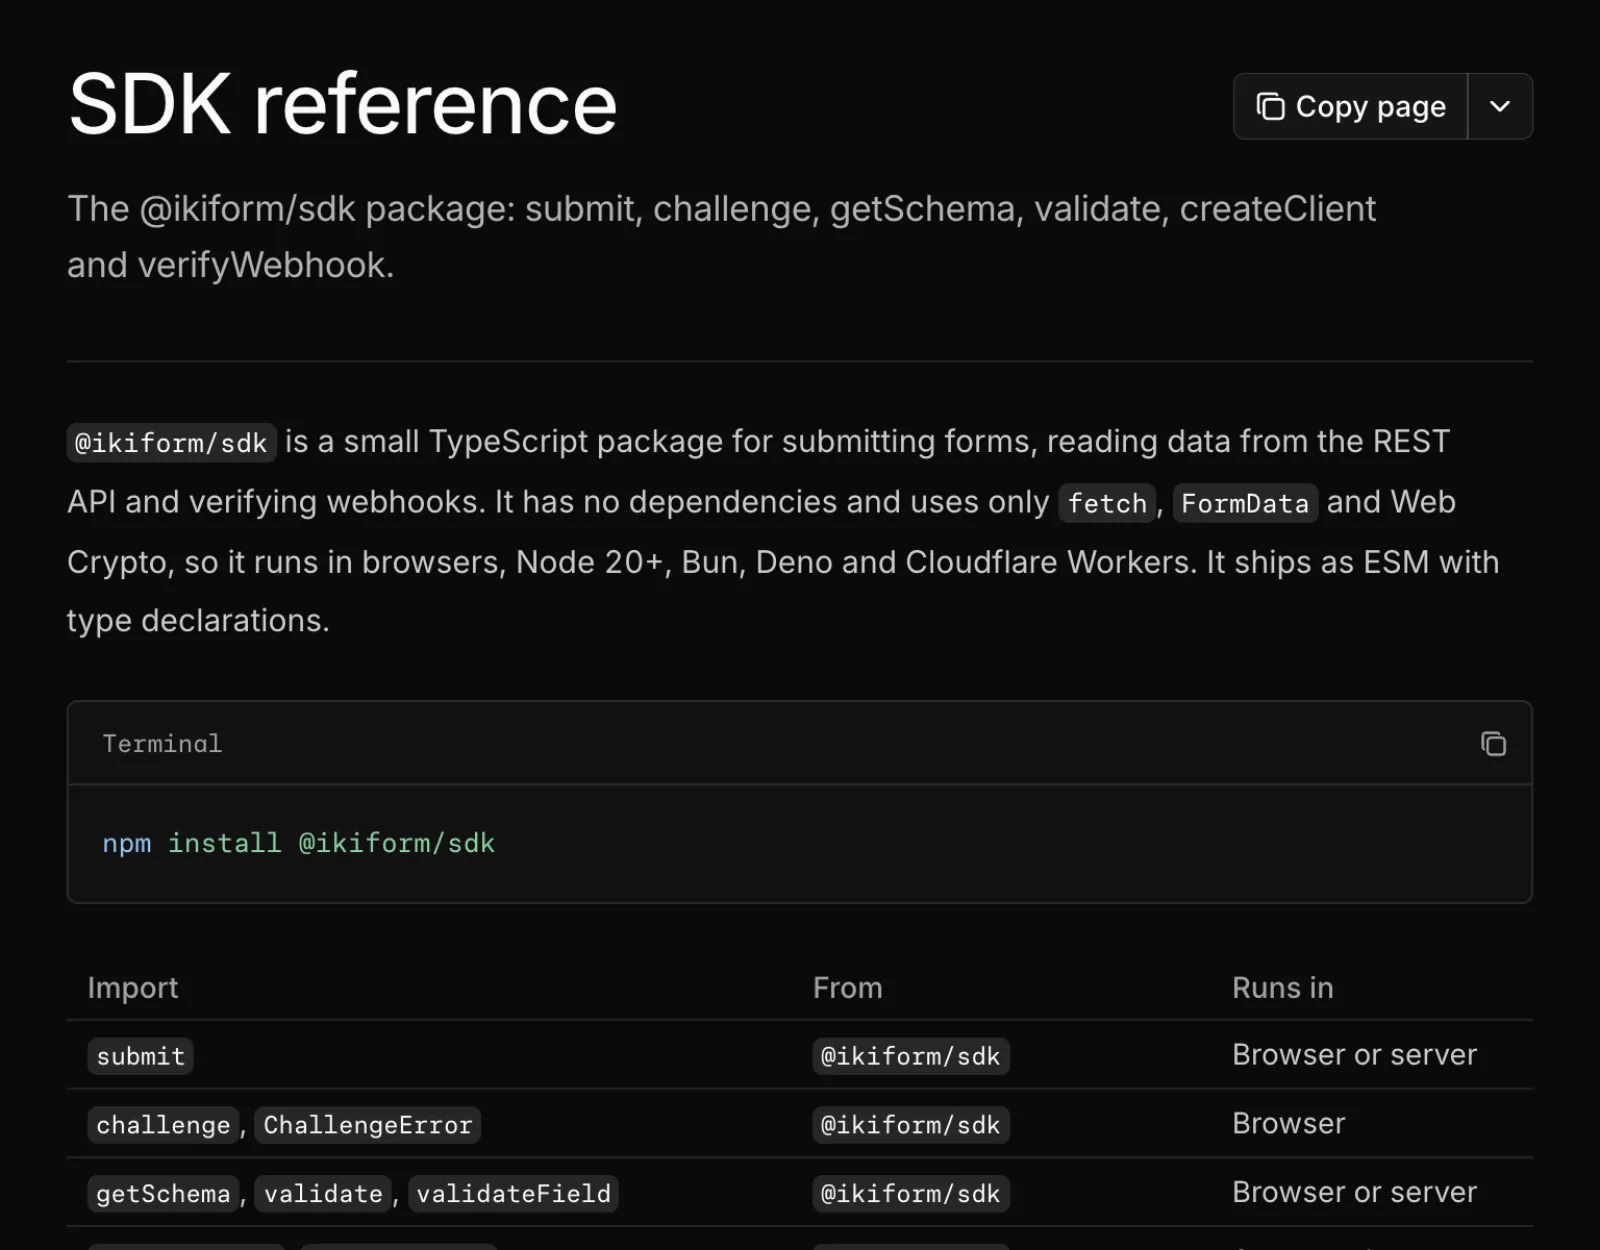Click the submit code cell
The width and height of the screenshot is (1600, 1250).
pos(141,1056)
